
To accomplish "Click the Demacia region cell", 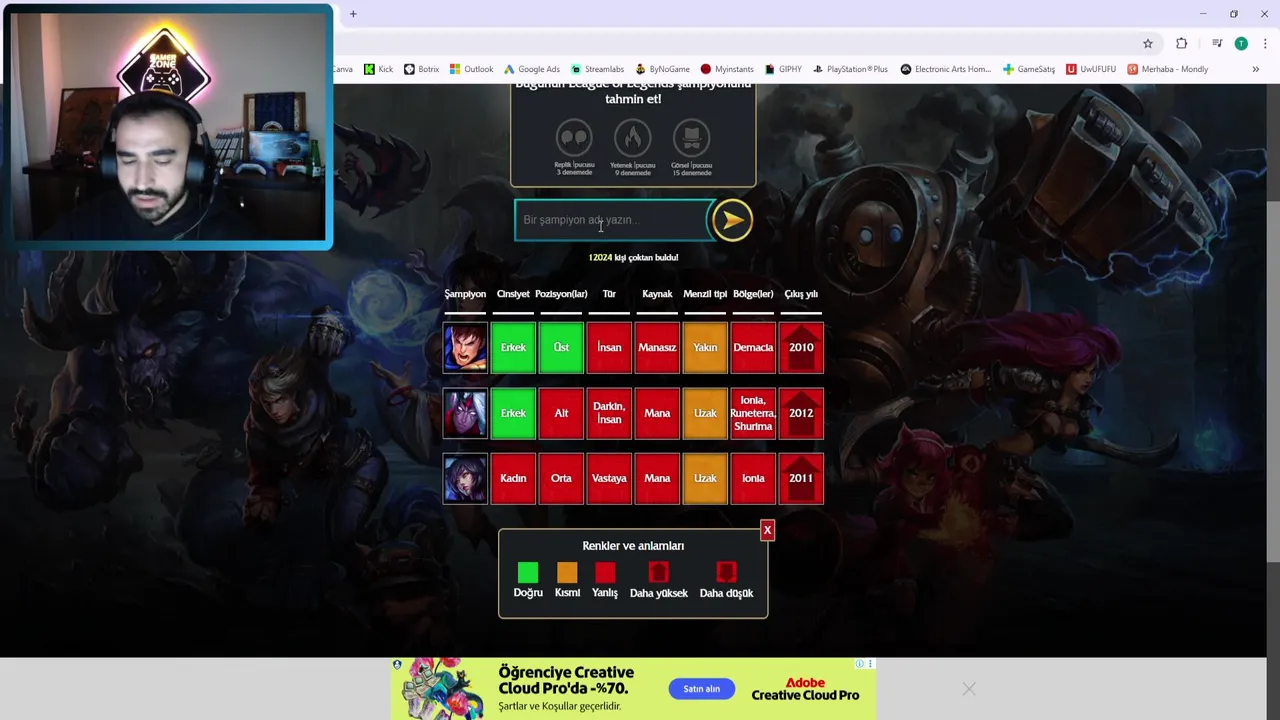I will click(753, 347).
